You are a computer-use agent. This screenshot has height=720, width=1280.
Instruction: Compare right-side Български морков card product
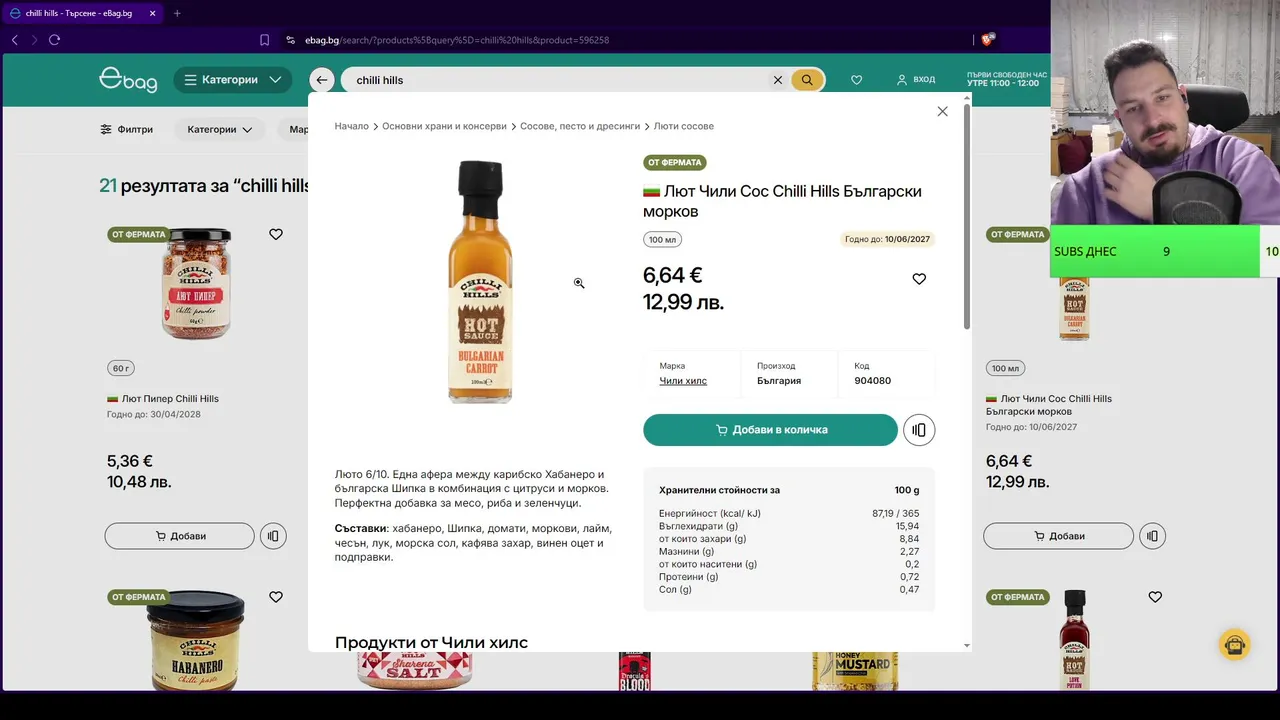1152,536
